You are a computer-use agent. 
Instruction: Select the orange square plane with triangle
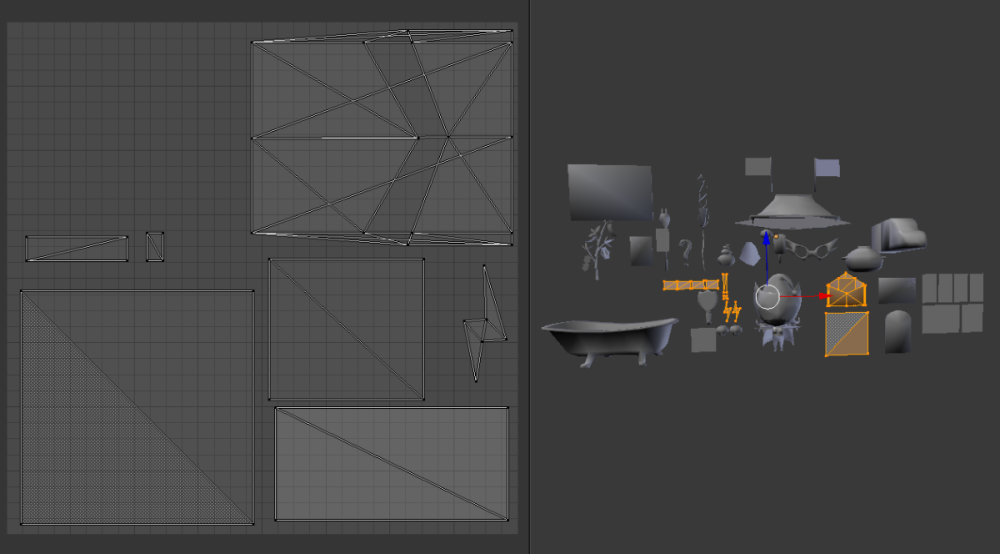pyautogui.click(x=846, y=333)
